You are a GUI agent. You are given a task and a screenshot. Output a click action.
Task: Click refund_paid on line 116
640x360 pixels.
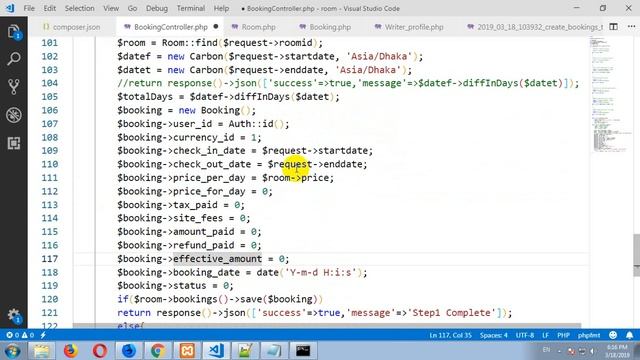(x=204, y=245)
